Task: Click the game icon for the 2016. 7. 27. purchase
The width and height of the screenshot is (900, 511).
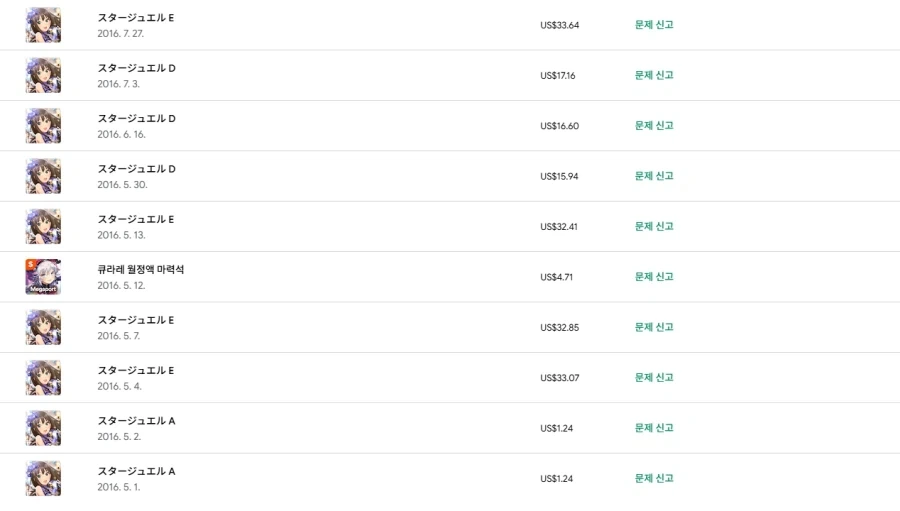Action: pos(43,25)
